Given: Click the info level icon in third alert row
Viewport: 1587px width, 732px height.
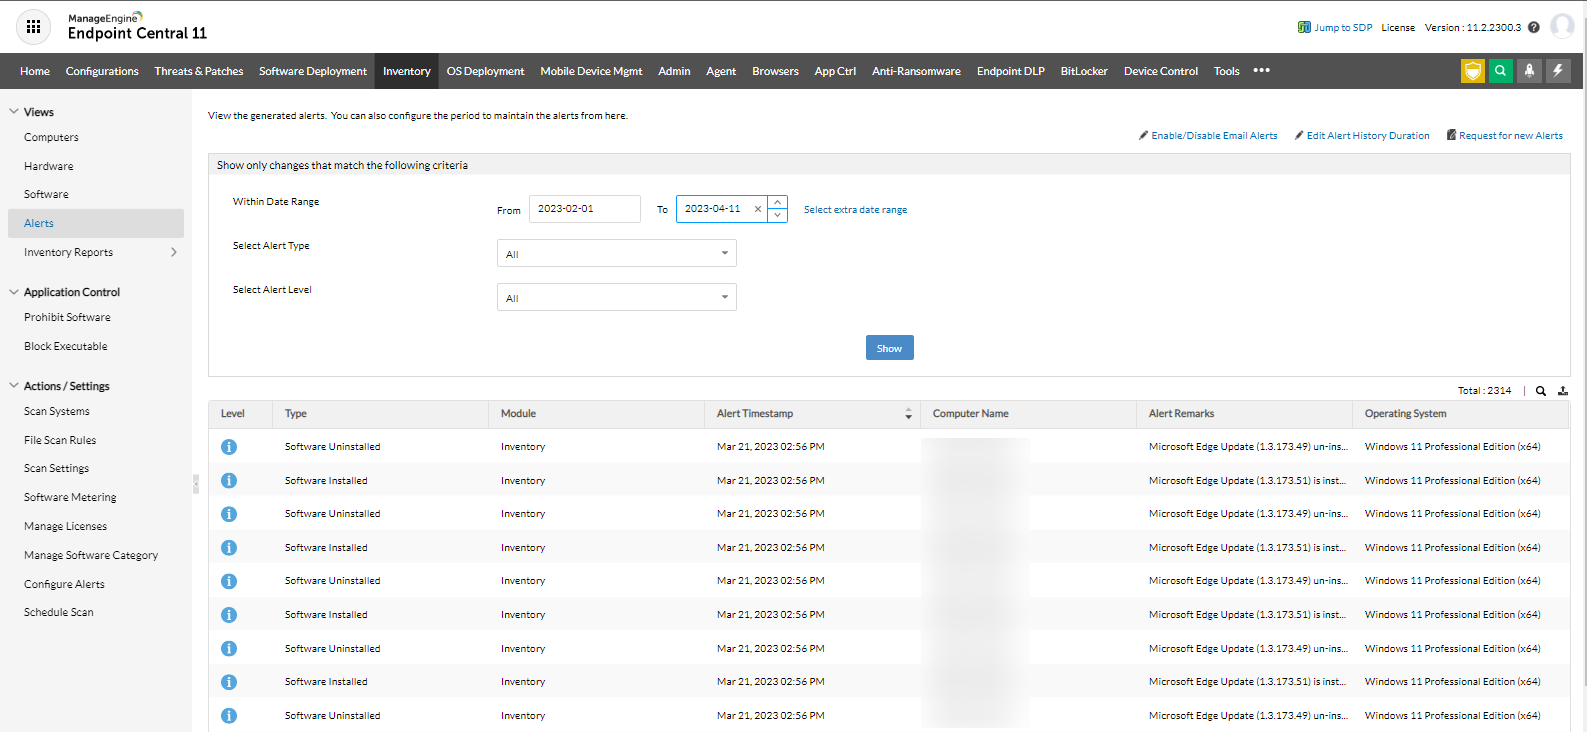Looking at the screenshot, I should pos(229,514).
